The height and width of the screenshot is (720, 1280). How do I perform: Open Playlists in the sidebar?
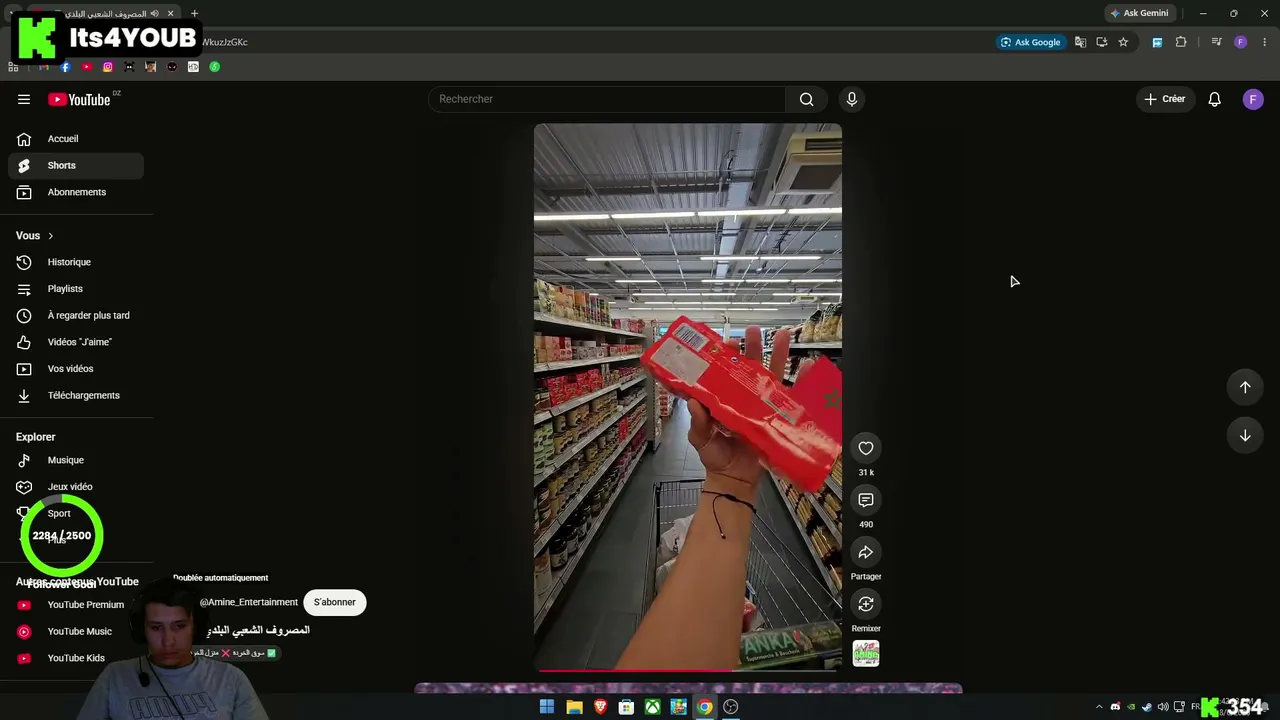click(76, 289)
